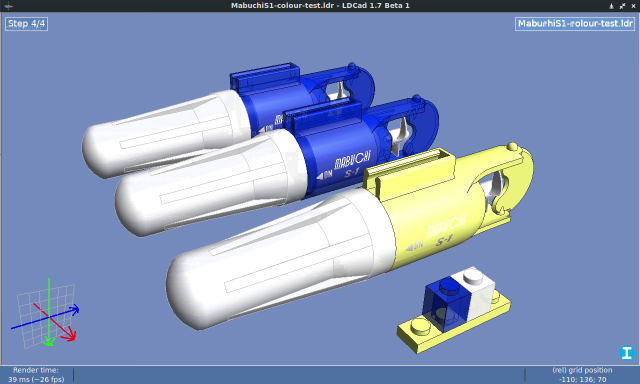This screenshot has height=384, width=640.
Task: Click the XYZ axis compass gizmo
Action: [x=45, y=313]
